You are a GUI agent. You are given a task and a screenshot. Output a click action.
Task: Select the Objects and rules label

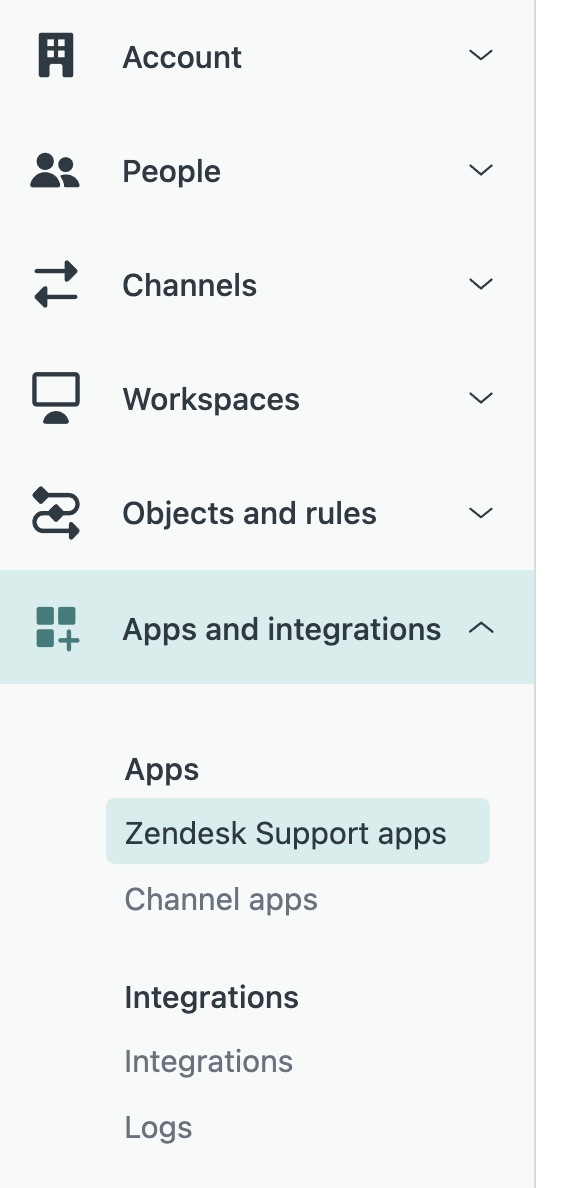pyautogui.click(x=249, y=514)
